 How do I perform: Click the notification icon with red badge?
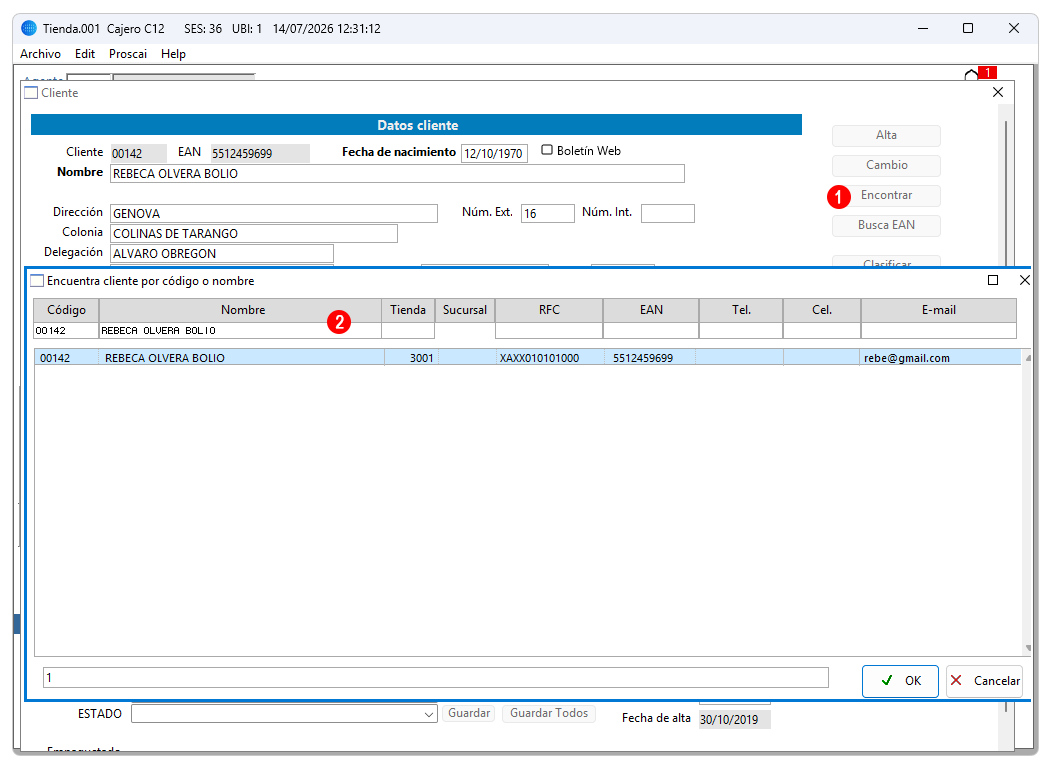[x=979, y=73]
